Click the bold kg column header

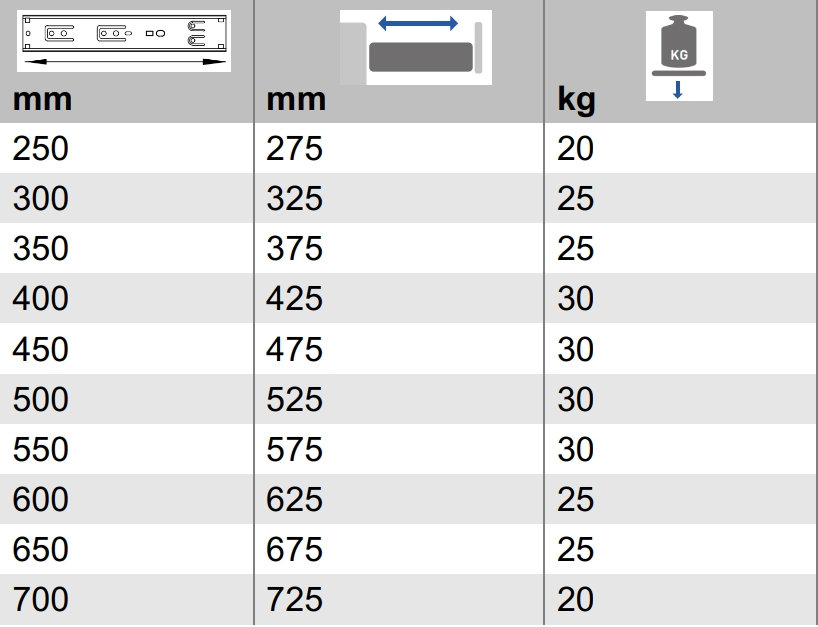[x=576, y=100]
